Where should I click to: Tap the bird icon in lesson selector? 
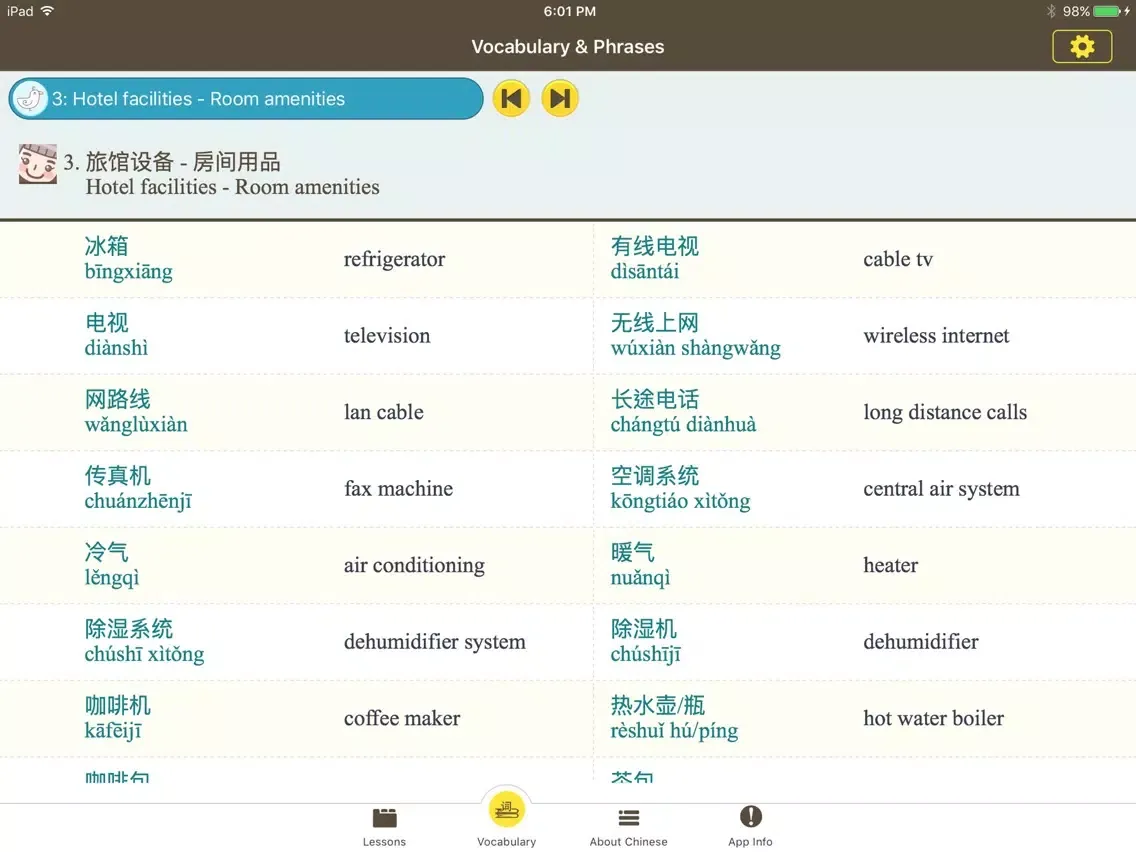coord(30,99)
